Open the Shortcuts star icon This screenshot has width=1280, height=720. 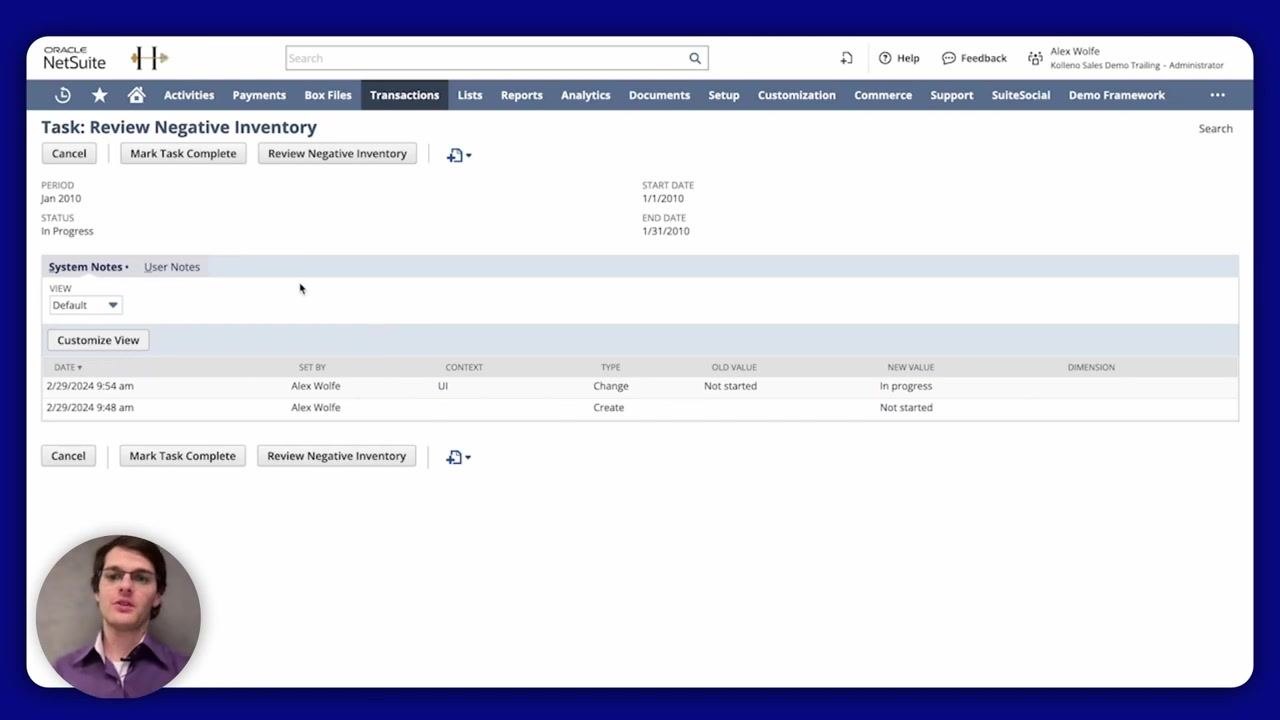(x=100, y=95)
